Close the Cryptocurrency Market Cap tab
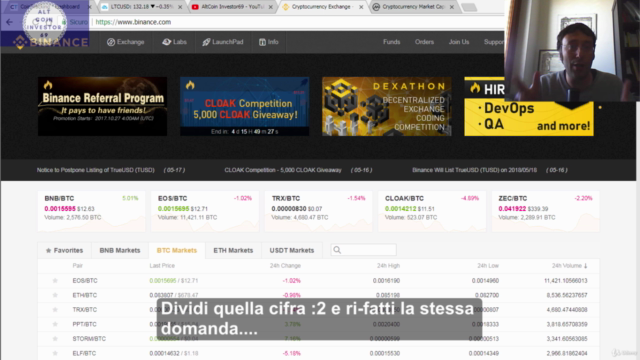640x360 pixels. click(x=452, y=7)
